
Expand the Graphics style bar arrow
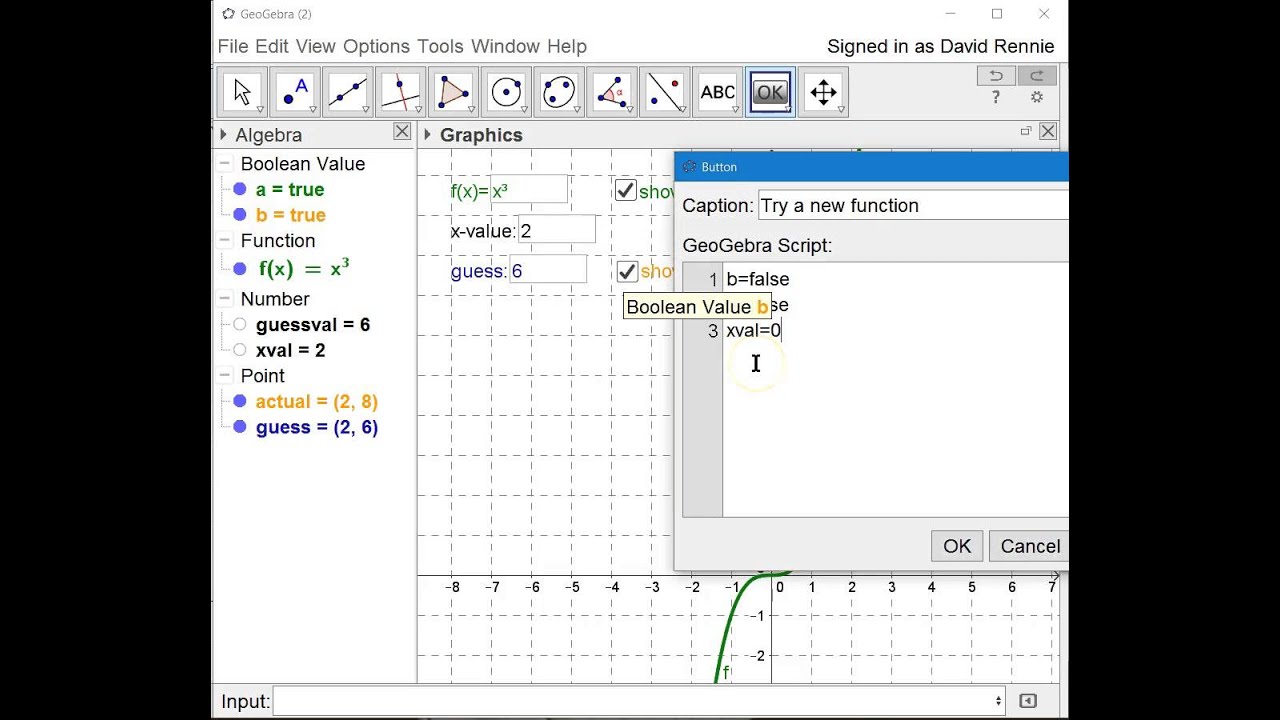click(428, 134)
